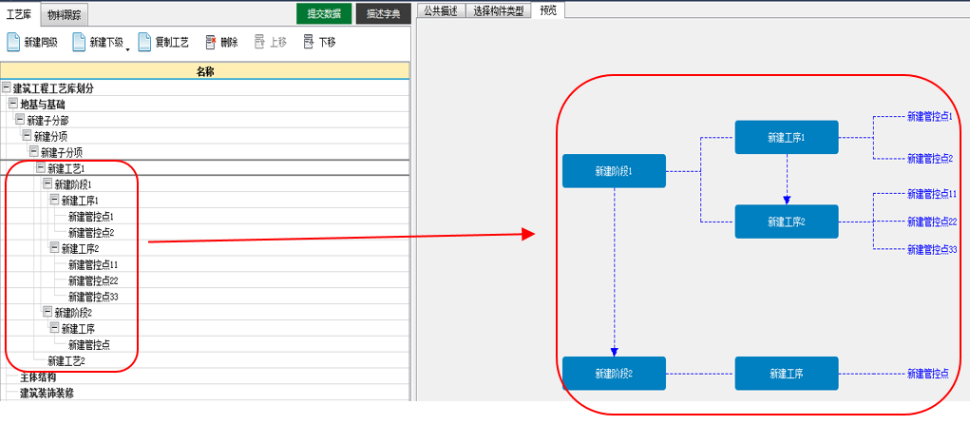The height and width of the screenshot is (423, 973).
Task: Collapse the 新建阶段2 tree node
Action: 47,311
